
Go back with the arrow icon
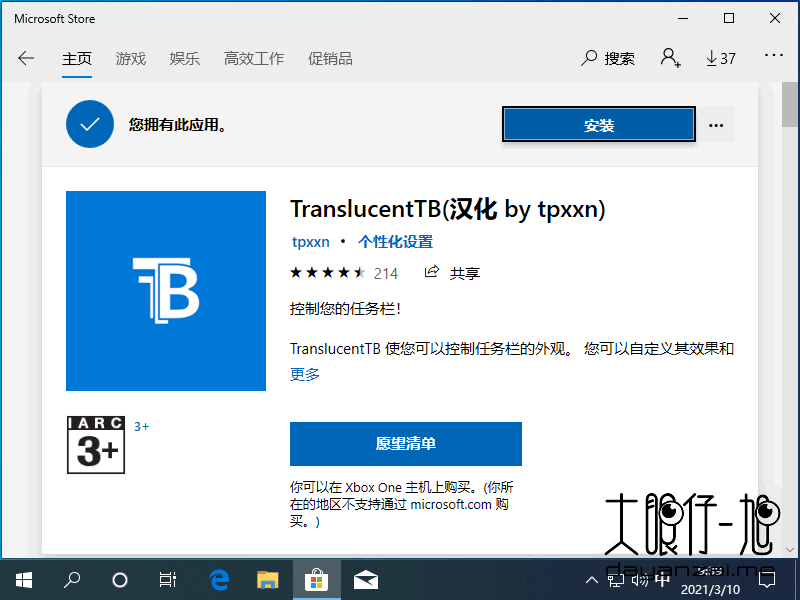26,58
